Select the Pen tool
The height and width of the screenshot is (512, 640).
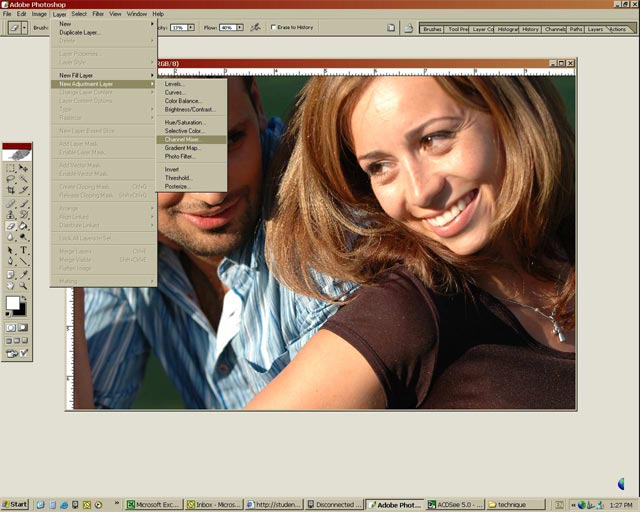click(x=11, y=261)
